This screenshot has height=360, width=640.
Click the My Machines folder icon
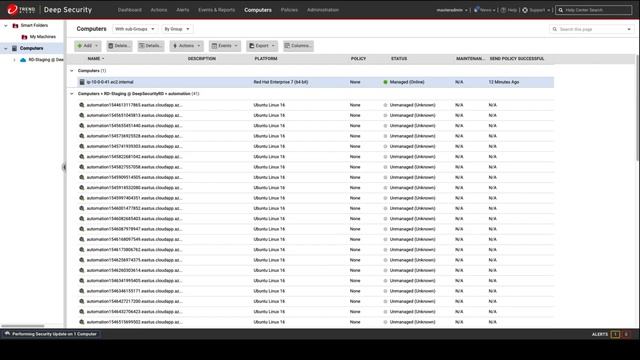(24, 37)
